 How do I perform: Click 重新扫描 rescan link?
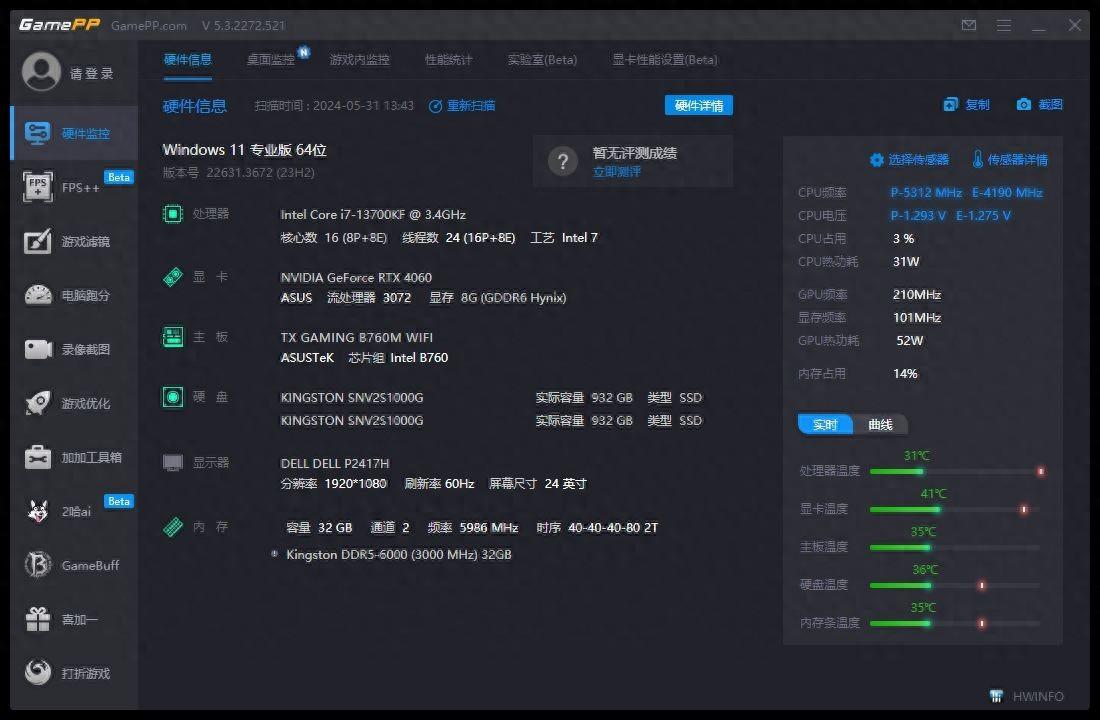462,106
